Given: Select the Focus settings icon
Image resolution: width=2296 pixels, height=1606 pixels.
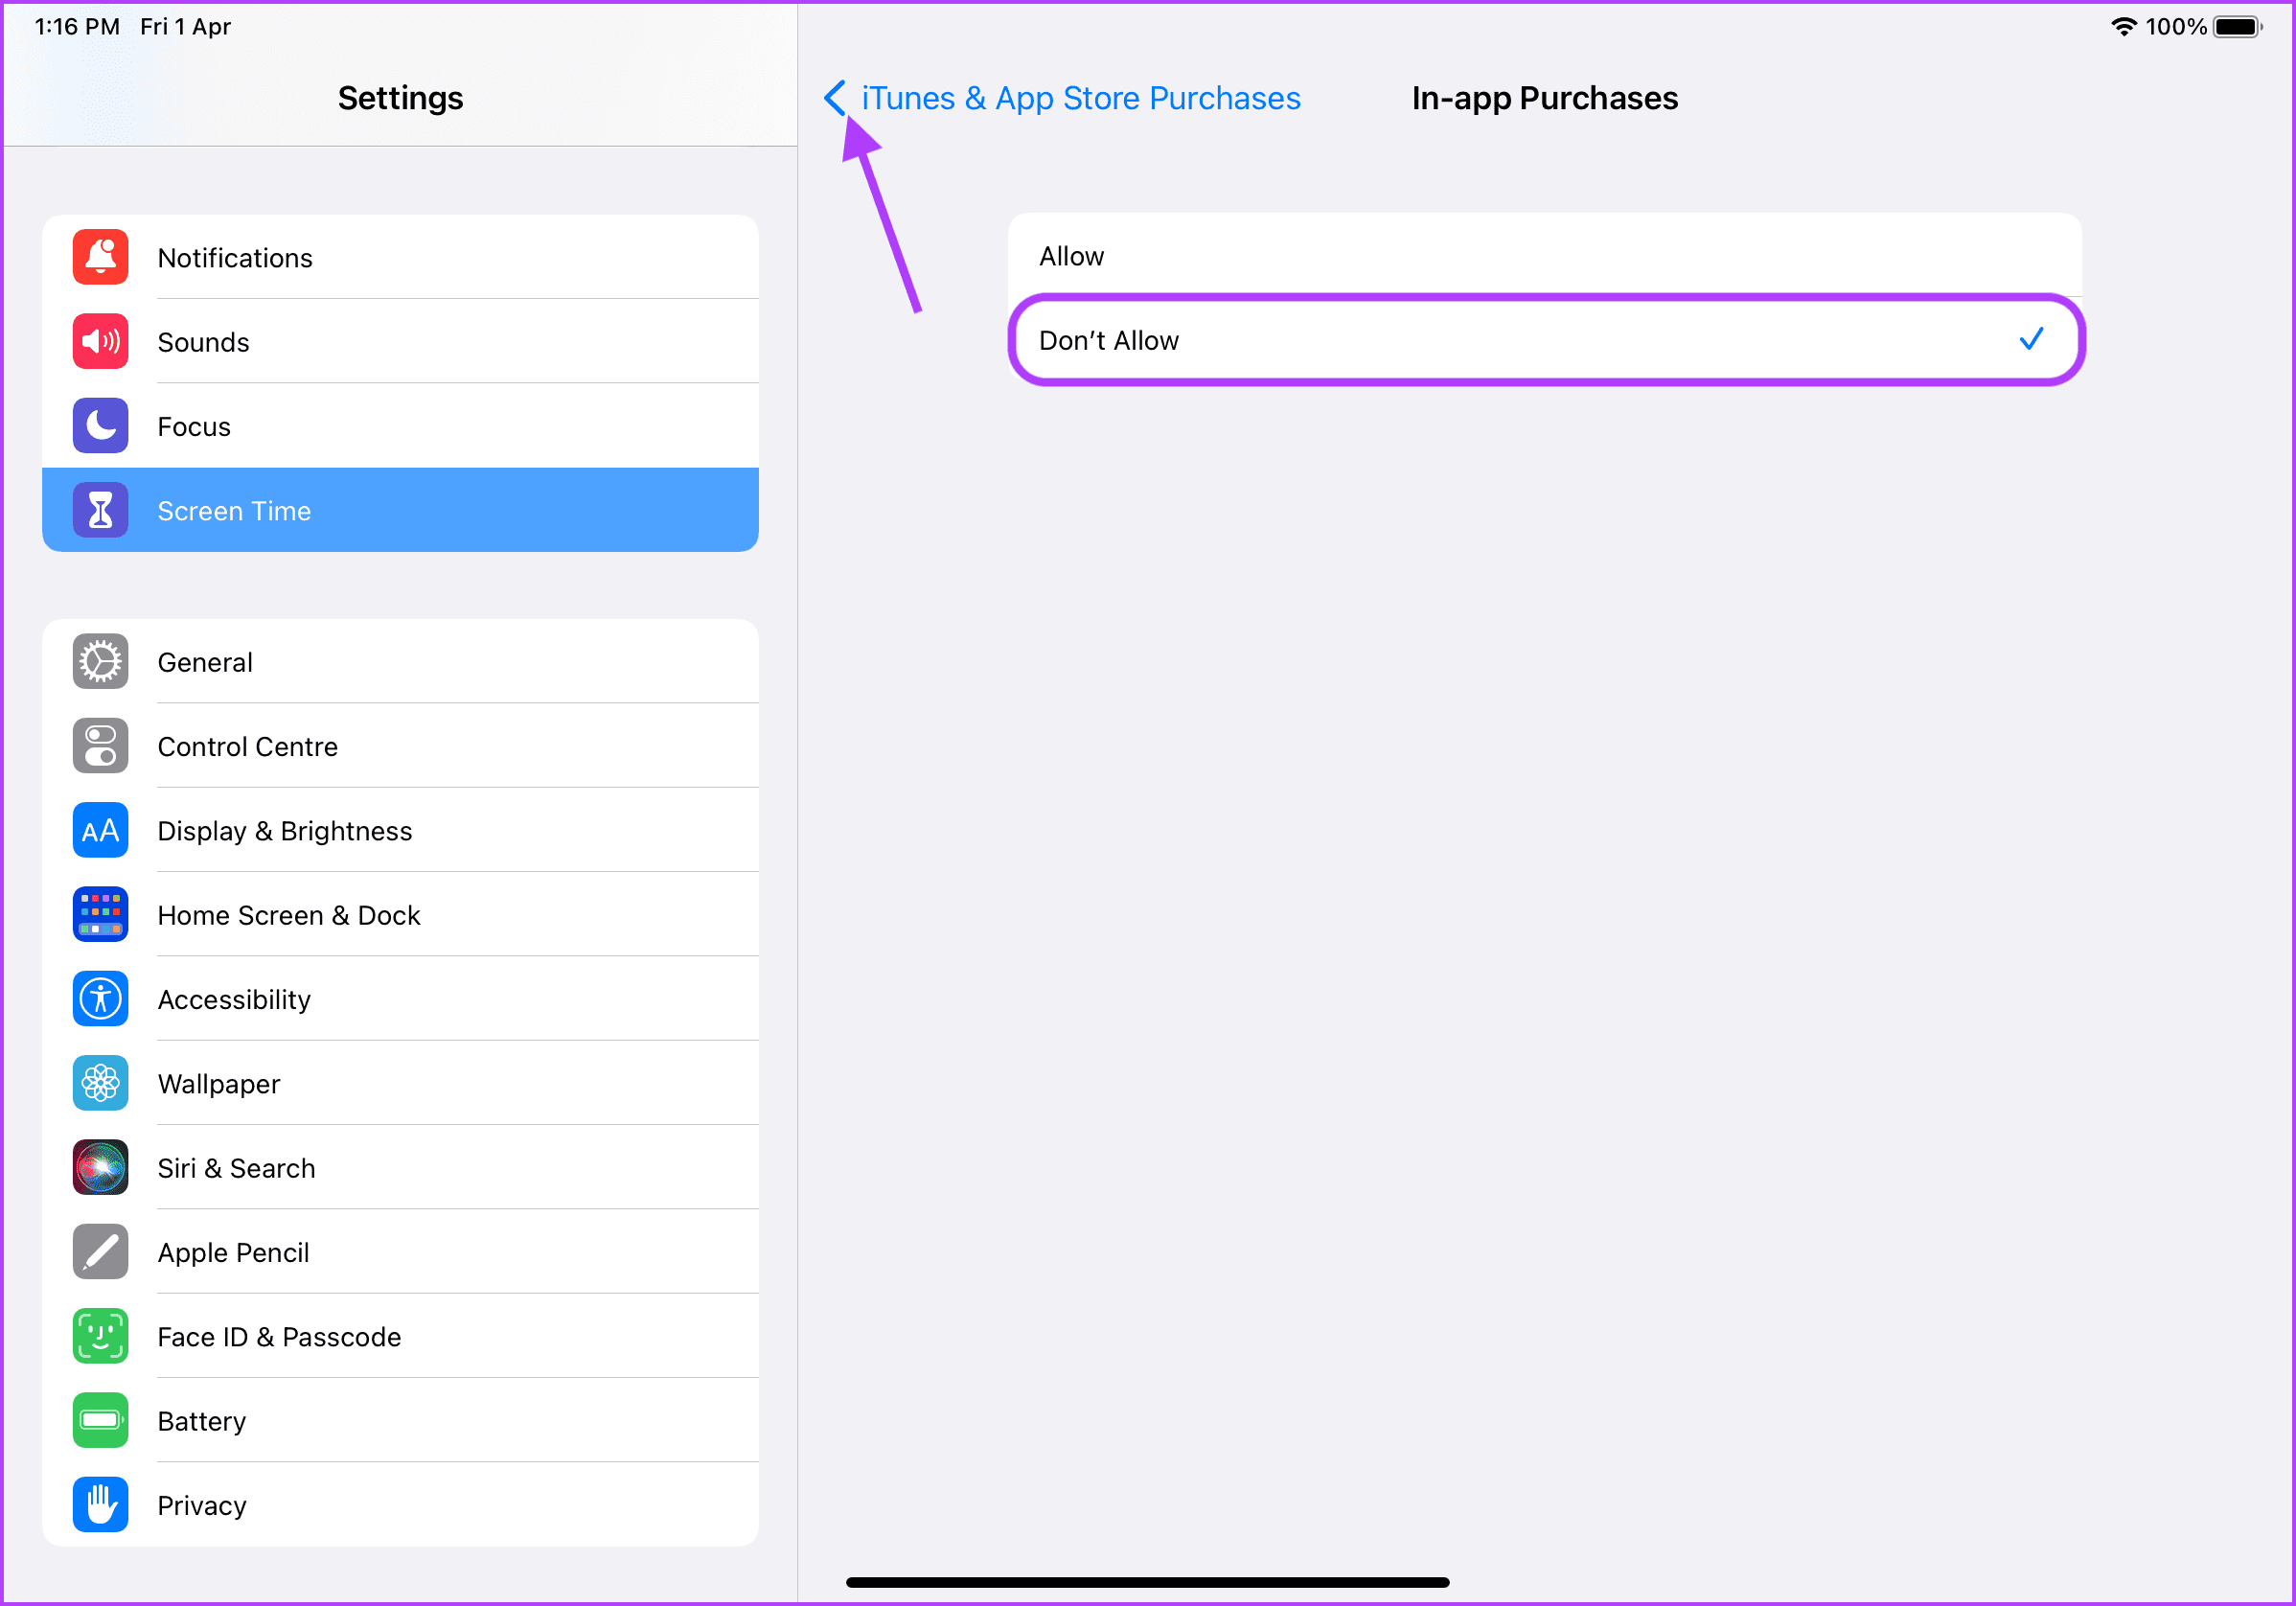Looking at the screenshot, I should (100, 425).
